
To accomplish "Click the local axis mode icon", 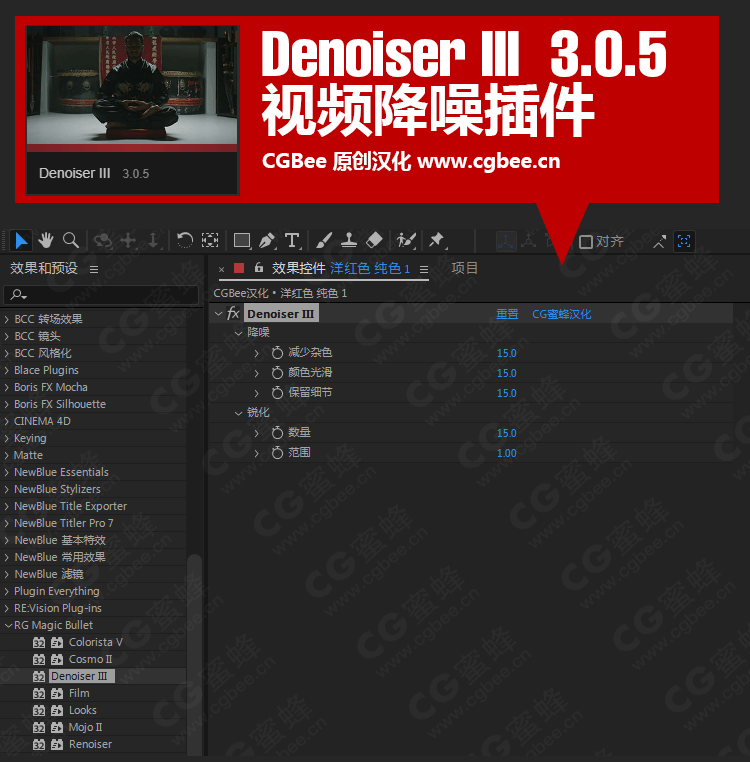I will tap(506, 241).
